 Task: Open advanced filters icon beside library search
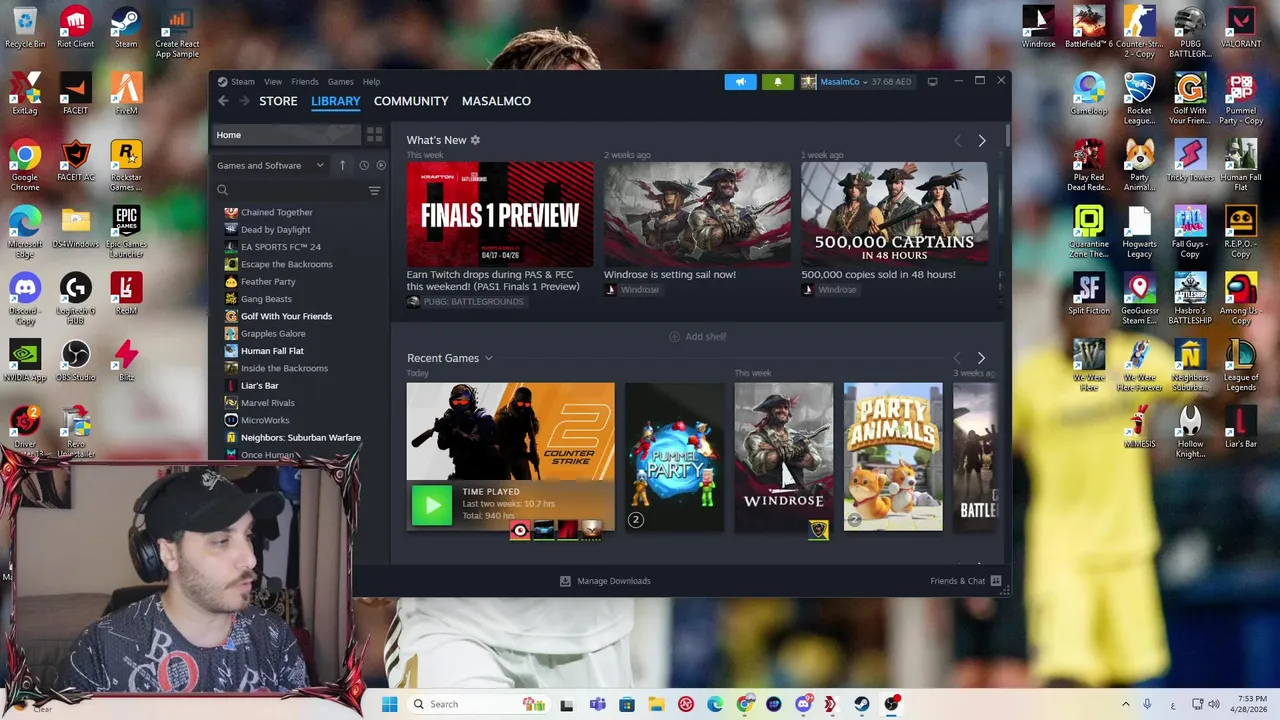coord(374,190)
